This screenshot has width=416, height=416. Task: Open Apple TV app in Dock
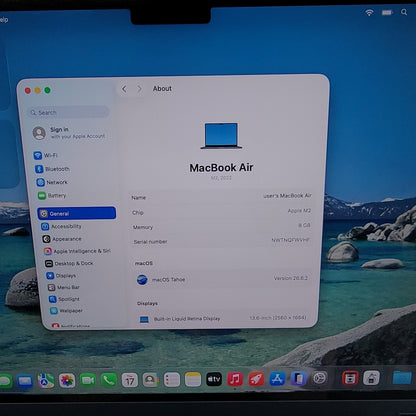214,379
